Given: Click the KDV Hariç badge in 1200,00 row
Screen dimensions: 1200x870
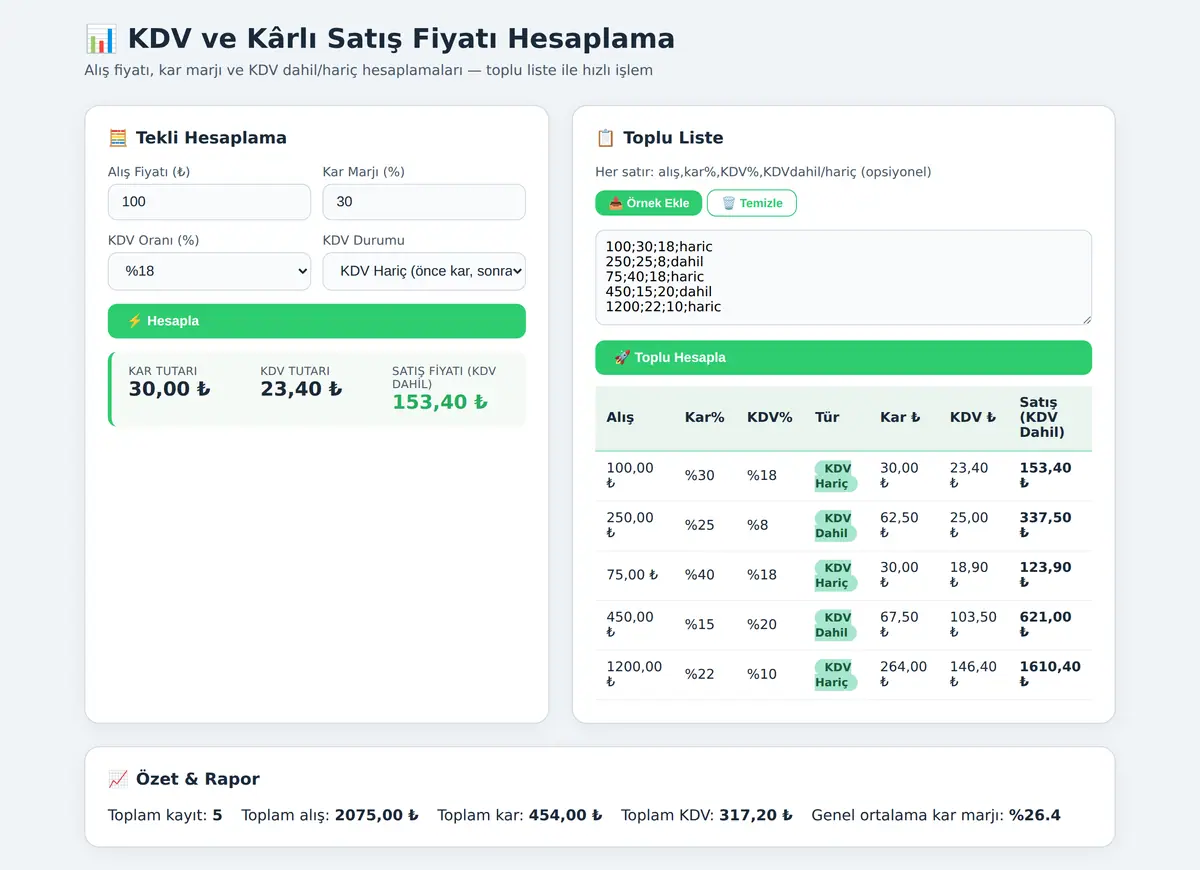Looking at the screenshot, I should click(835, 675).
